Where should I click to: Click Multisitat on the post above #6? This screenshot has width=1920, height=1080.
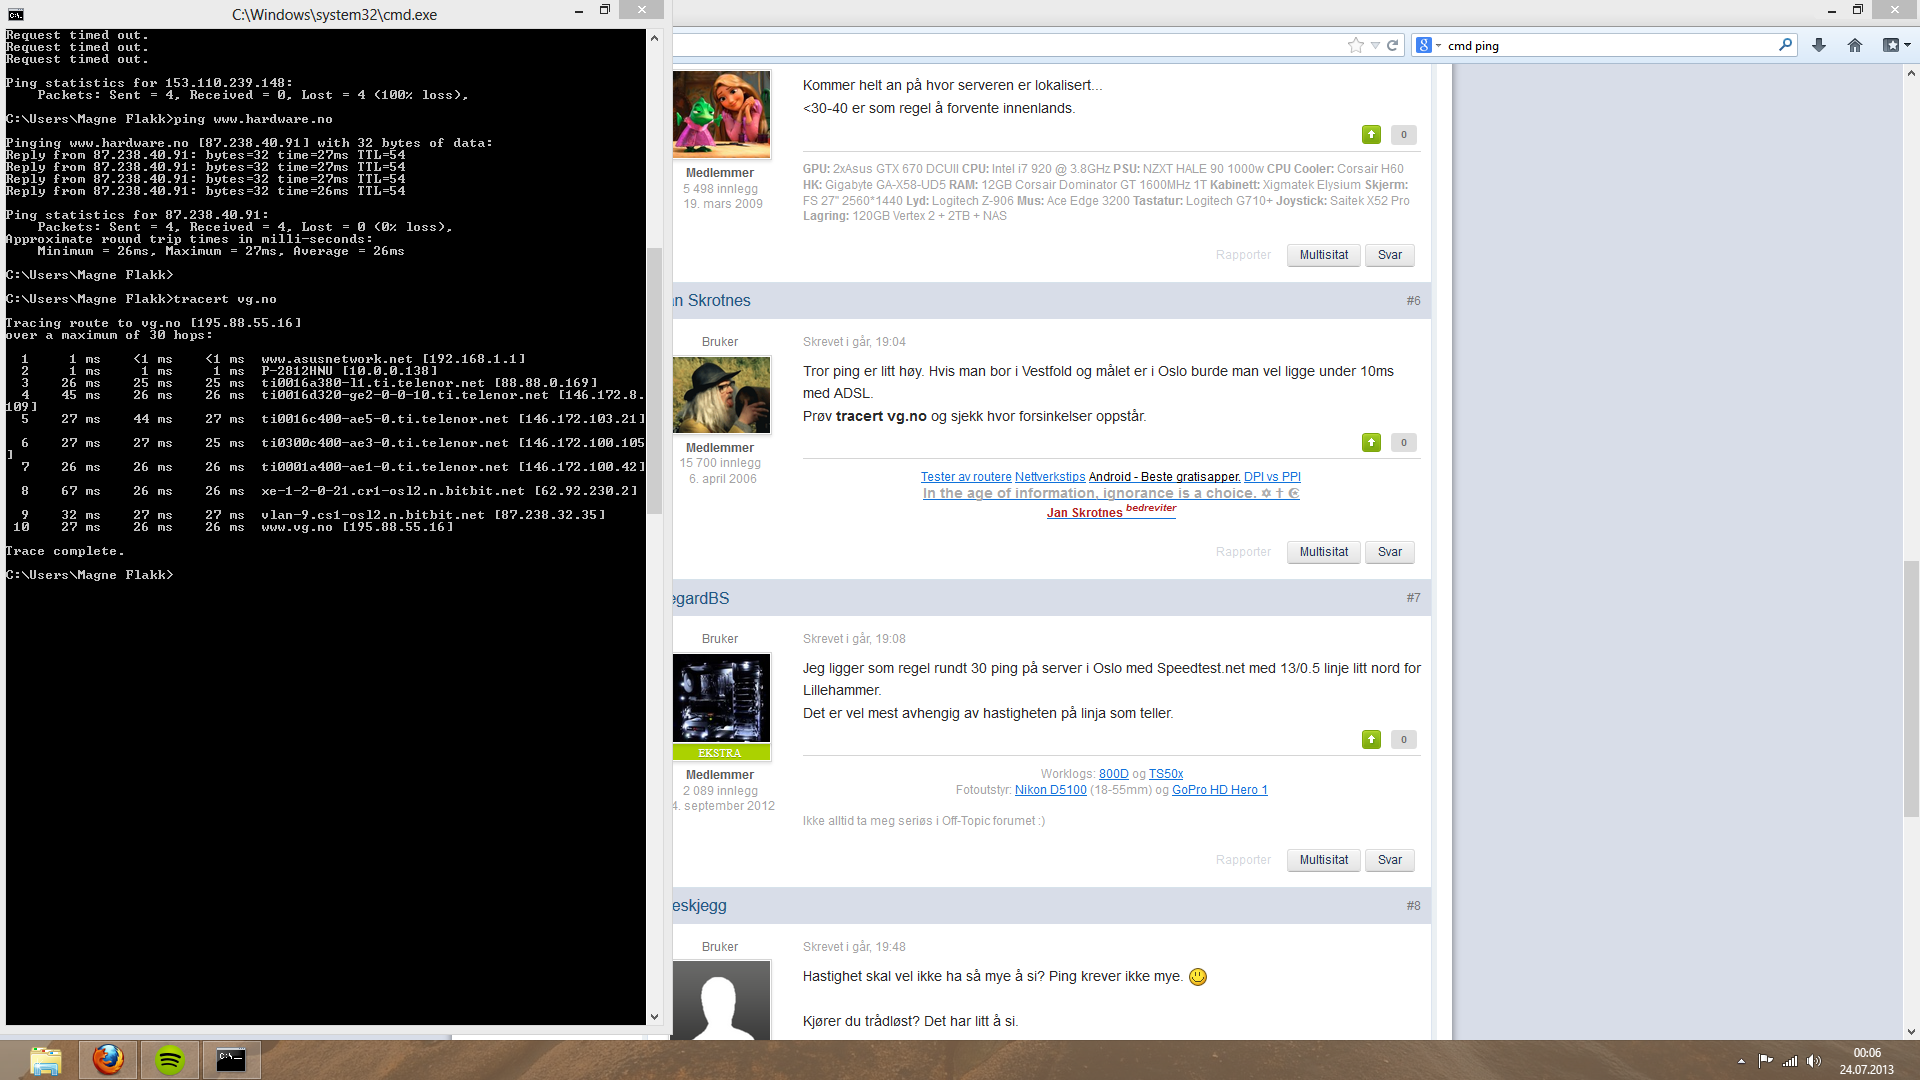pos(1323,255)
